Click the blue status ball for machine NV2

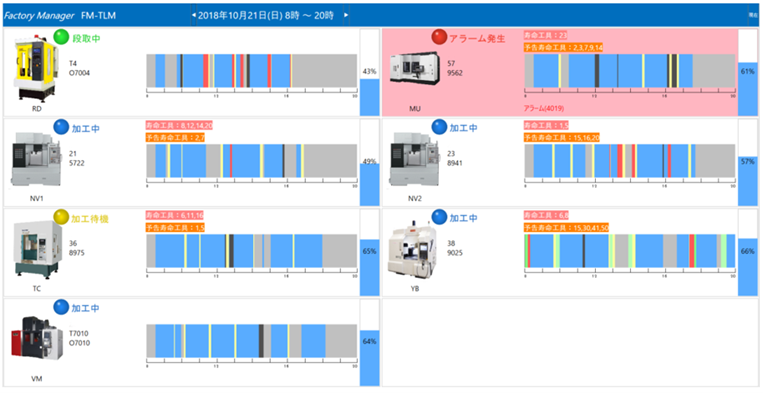(x=439, y=127)
